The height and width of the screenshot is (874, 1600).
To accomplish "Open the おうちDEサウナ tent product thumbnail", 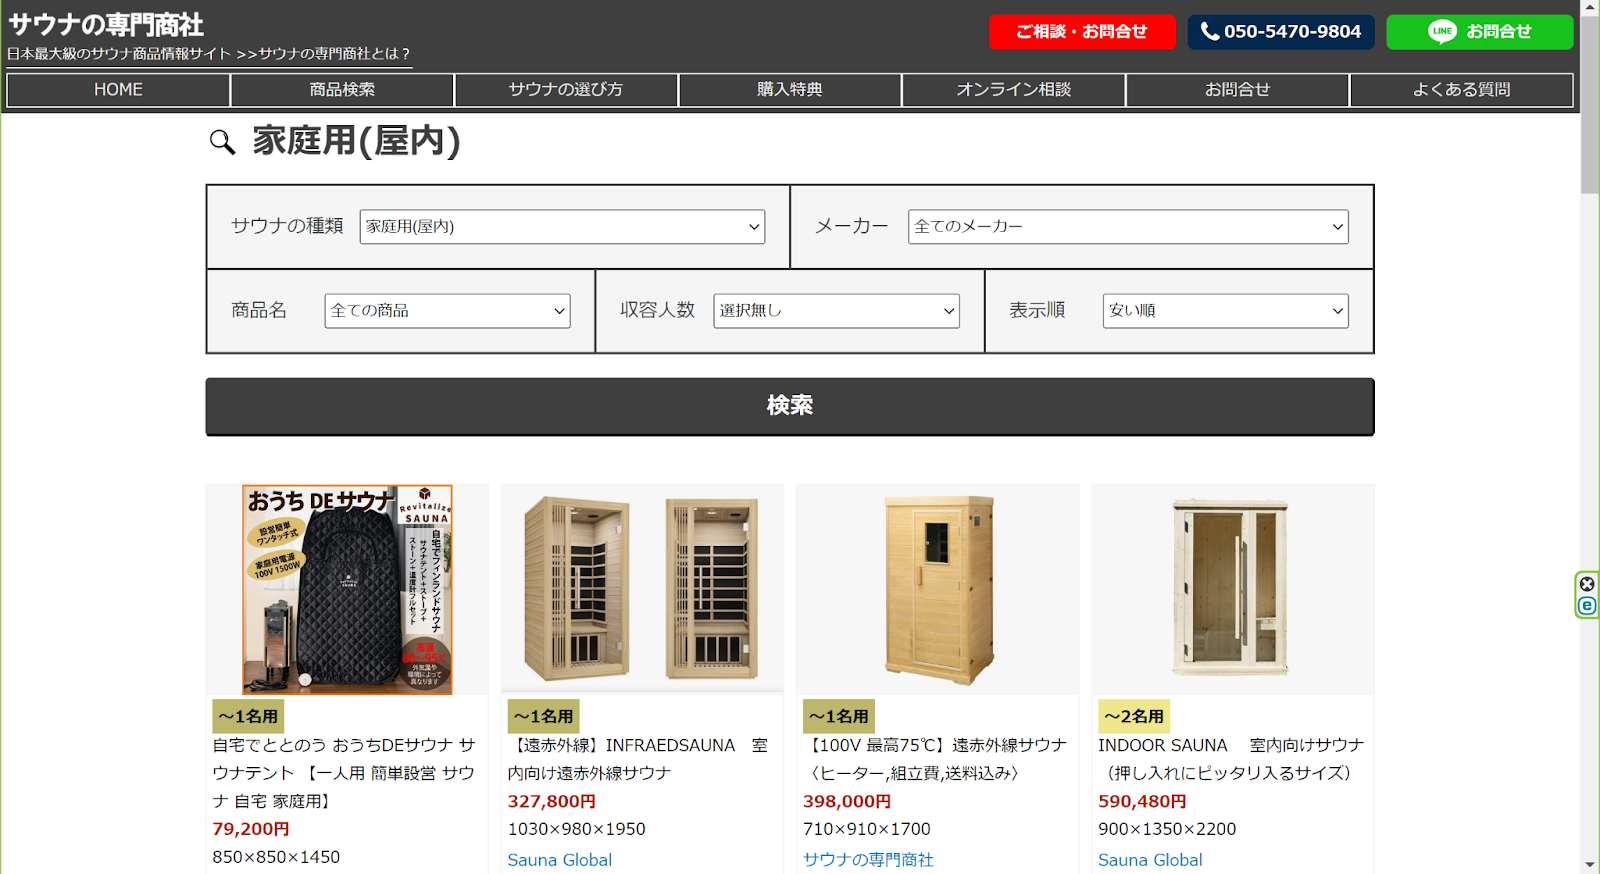I will coord(347,590).
